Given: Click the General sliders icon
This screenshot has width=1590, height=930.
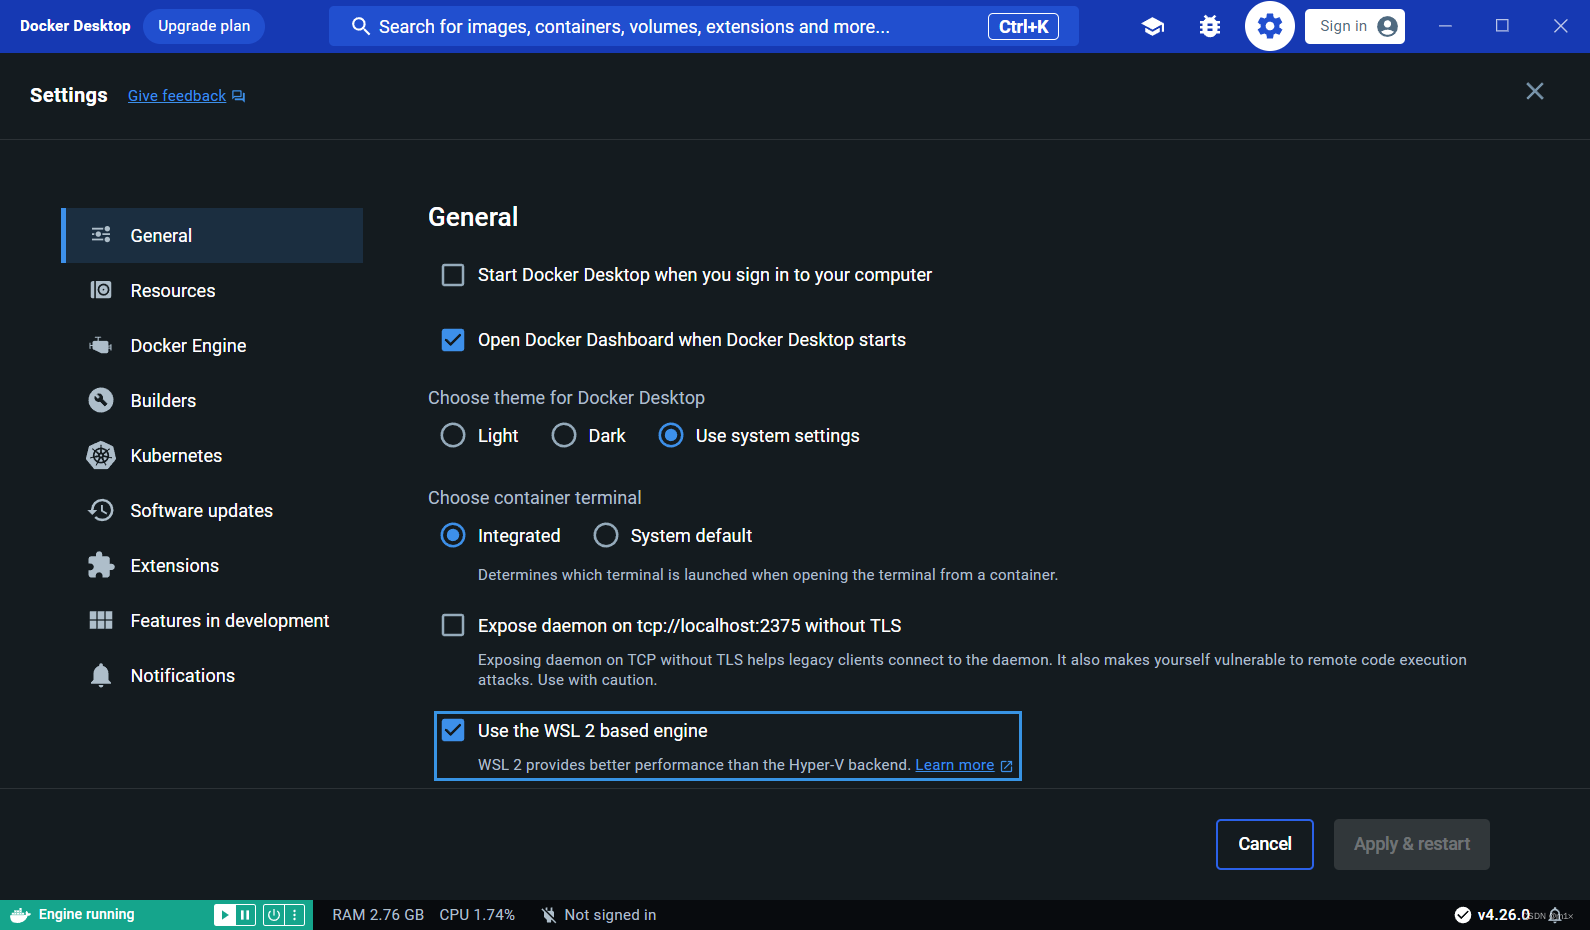Looking at the screenshot, I should (x=101, y=235).
